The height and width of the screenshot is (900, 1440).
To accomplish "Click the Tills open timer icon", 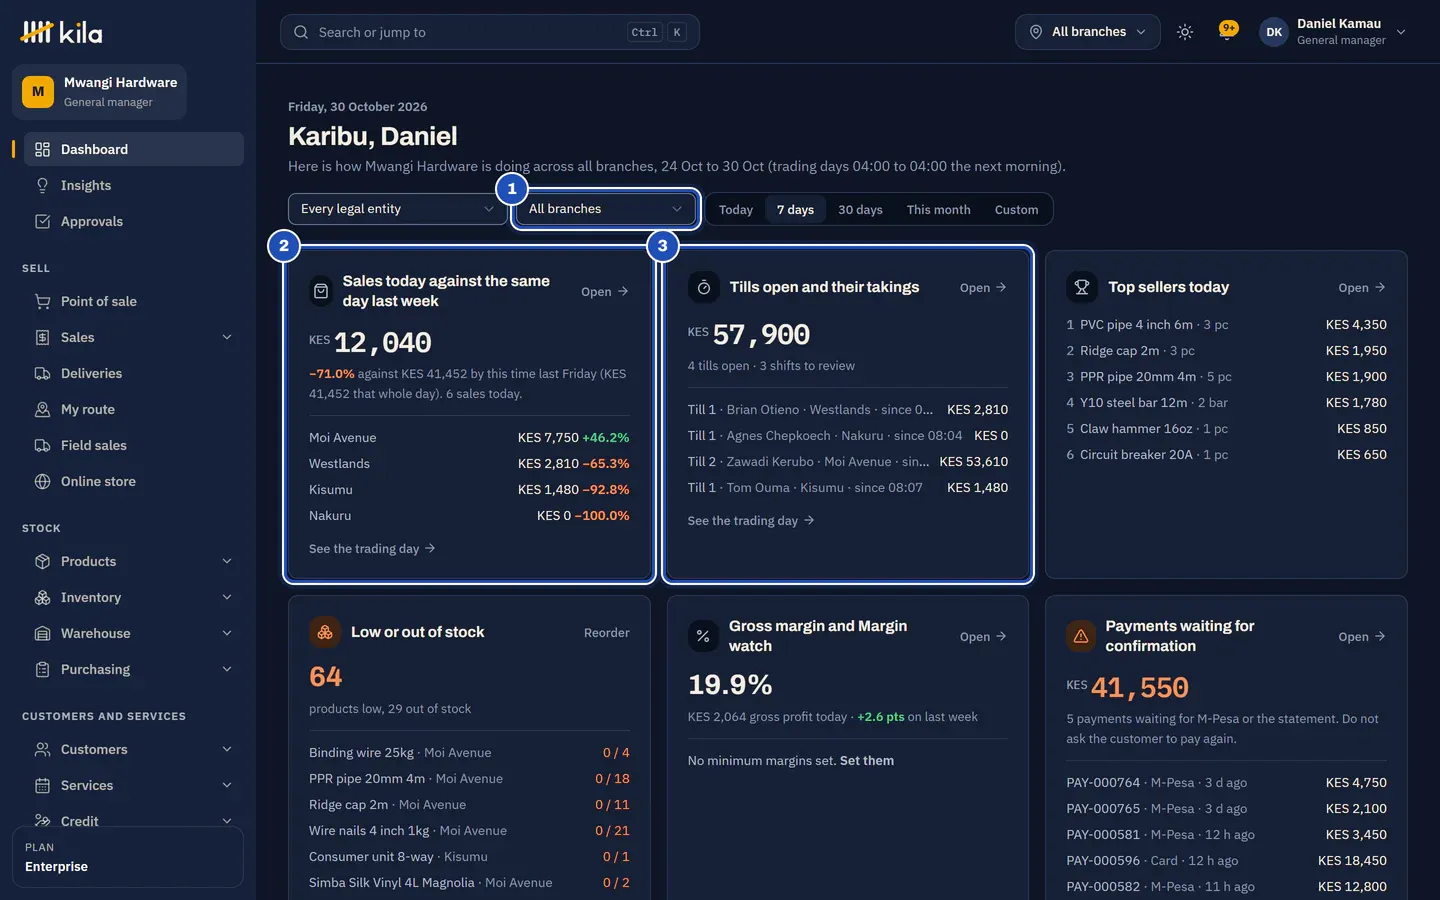I will tap(703, 287).
